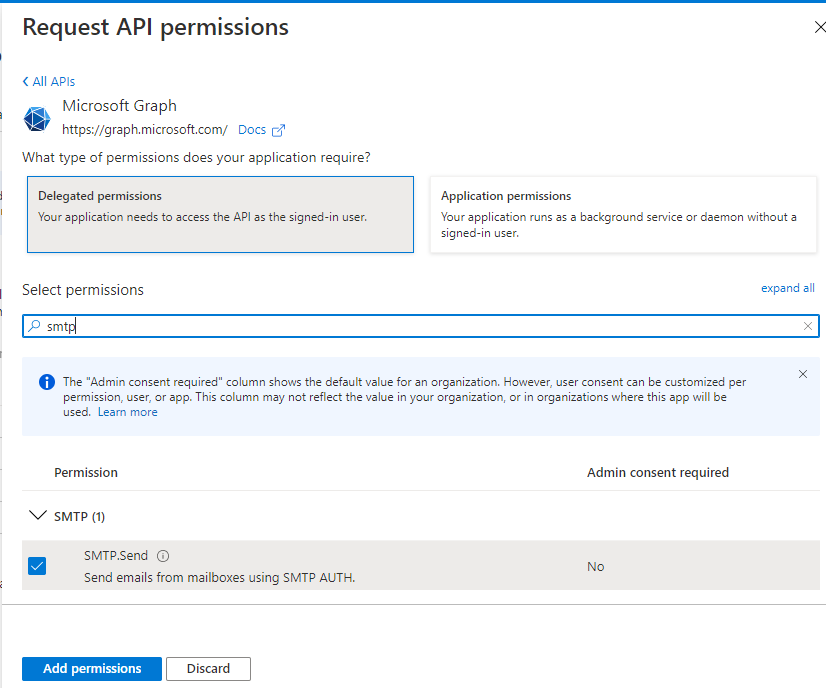The width and height of the screenshot is (826, 688).
Task: Clear the smtp search text
Action: click(808, 326)
